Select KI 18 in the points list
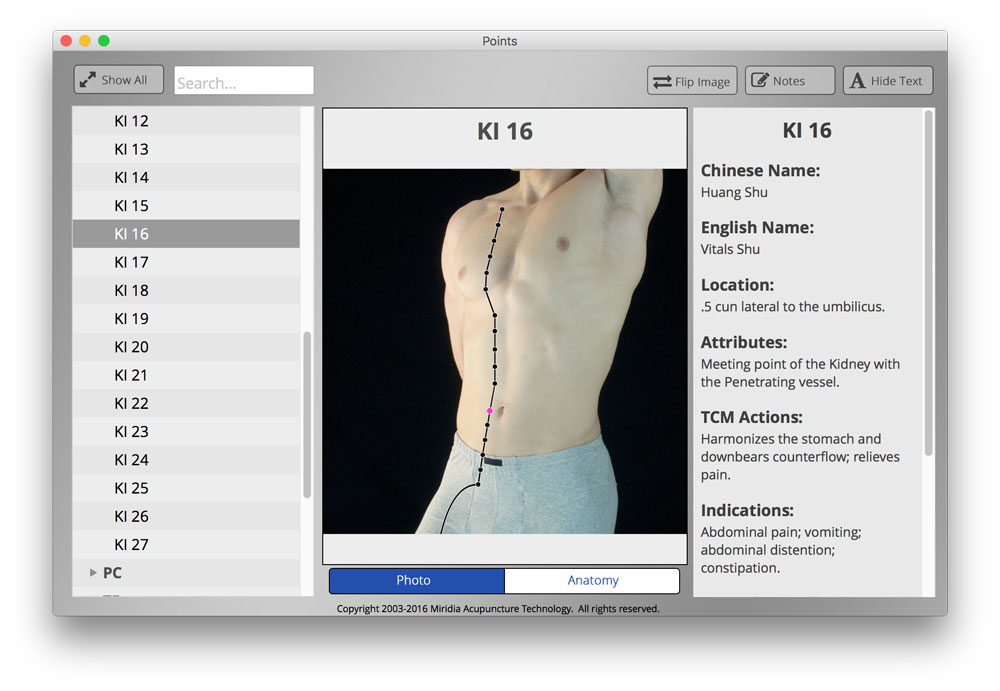1000x691 pixels. click(186, 290)
